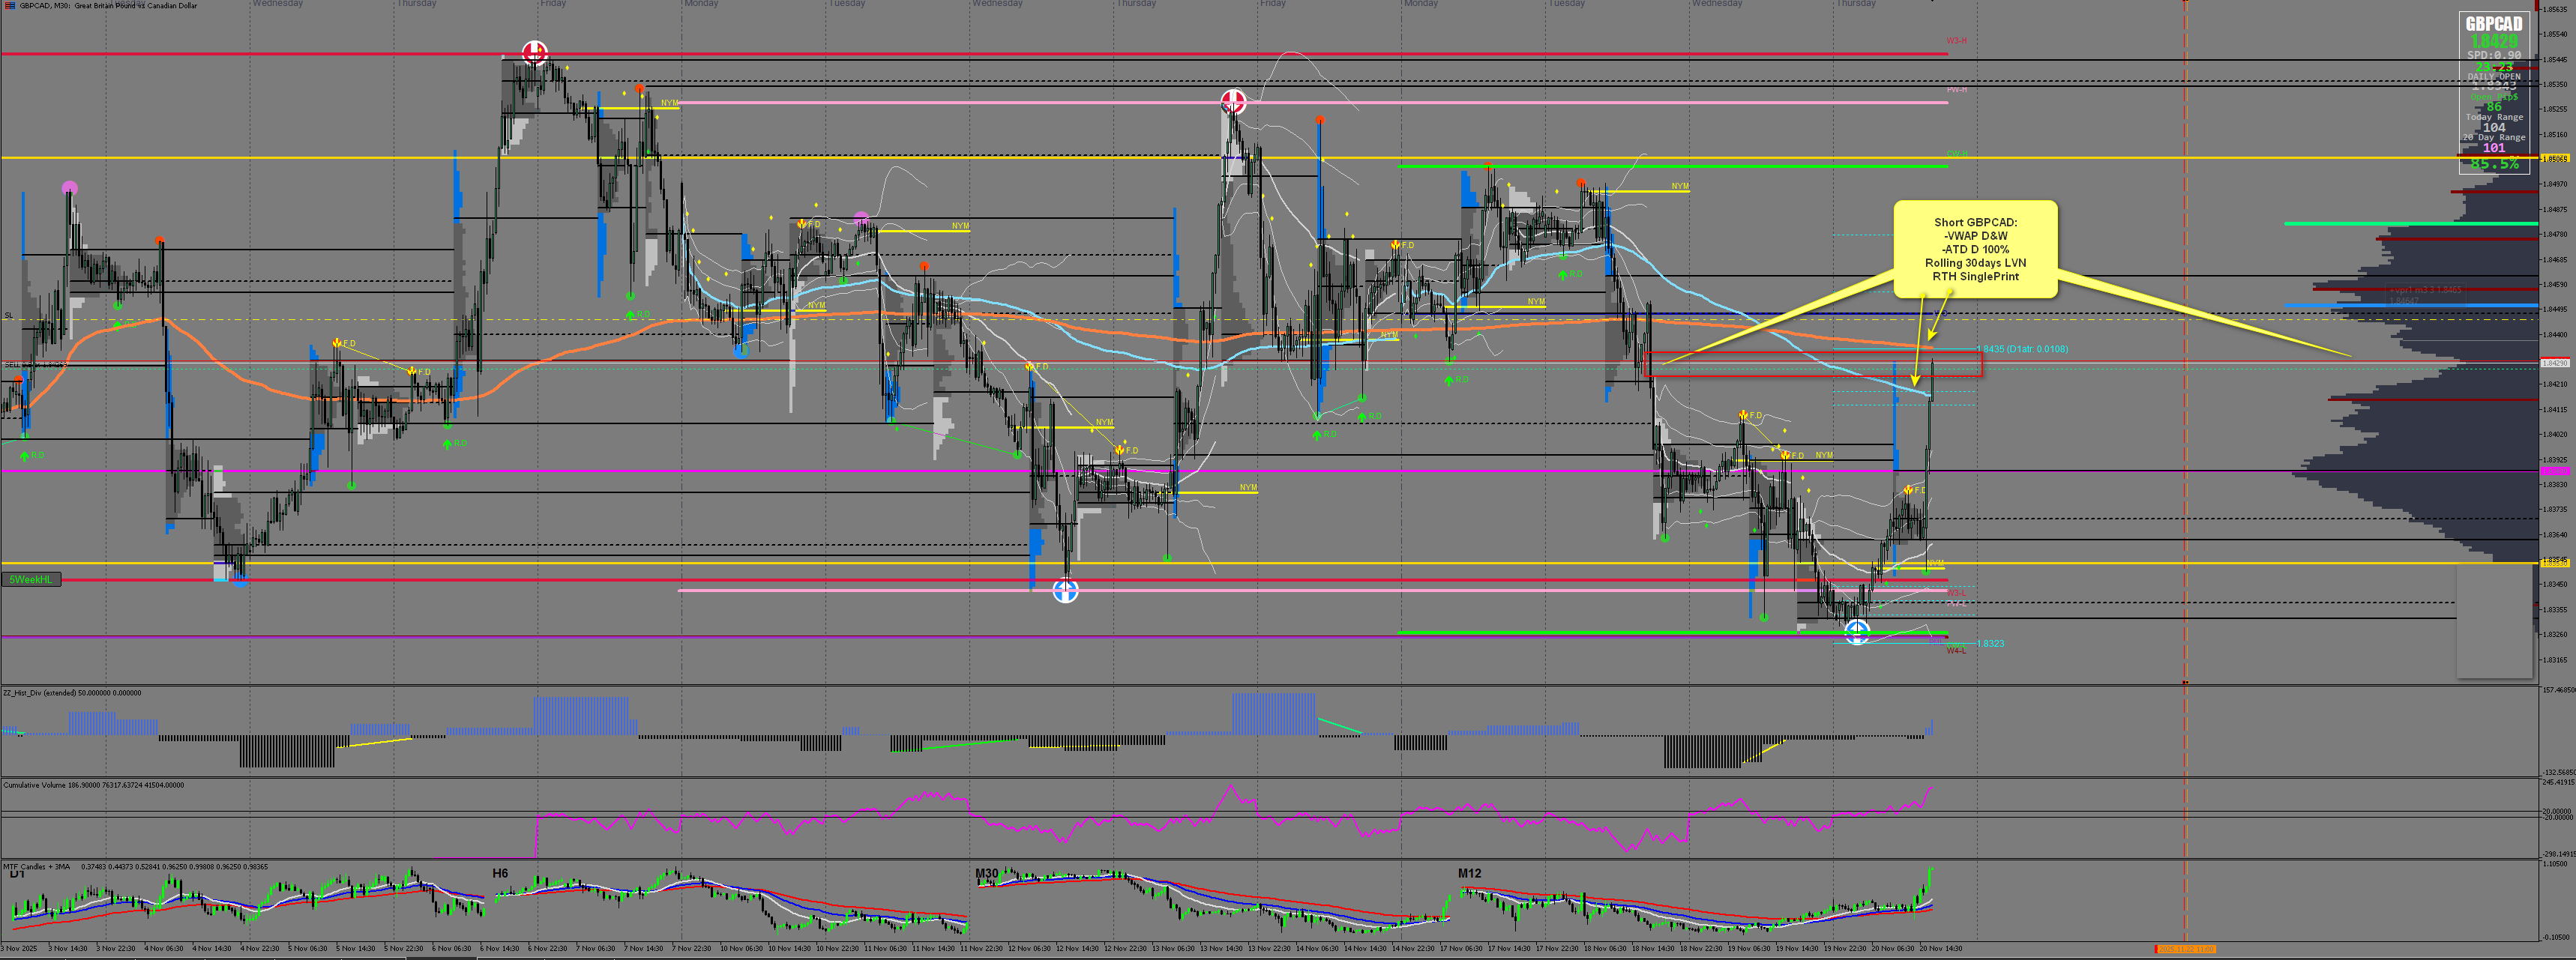The height and width of the screenshot is (960, 2576).
Task: Click the blue cross marker at Wednesday's low
Action: (x=1066, y=591)
